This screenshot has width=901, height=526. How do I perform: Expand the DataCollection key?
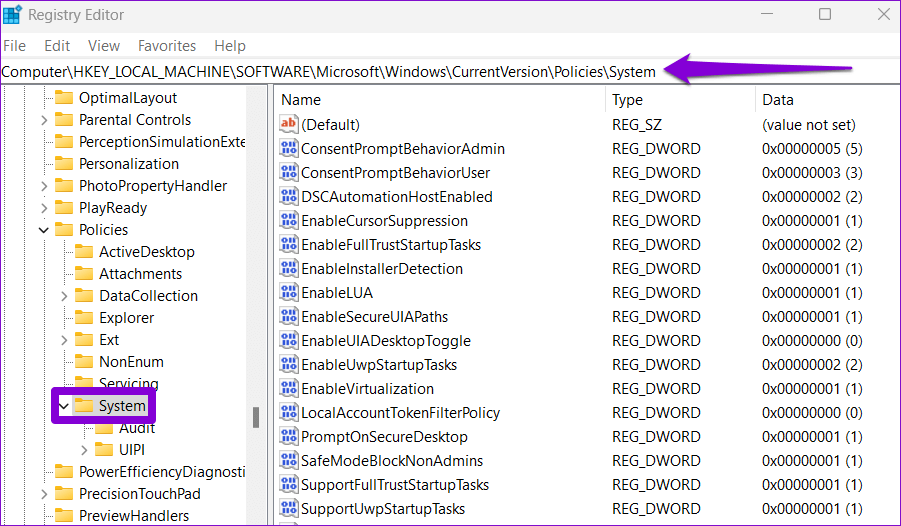pos(64,295)
